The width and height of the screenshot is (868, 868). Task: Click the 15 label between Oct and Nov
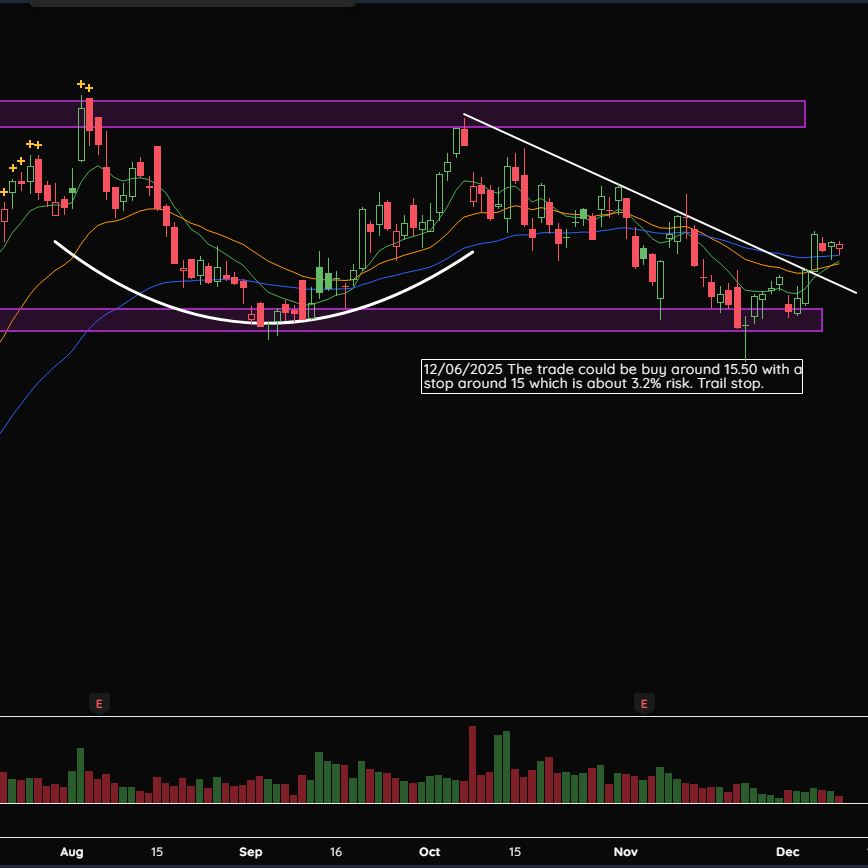point(515,852)
